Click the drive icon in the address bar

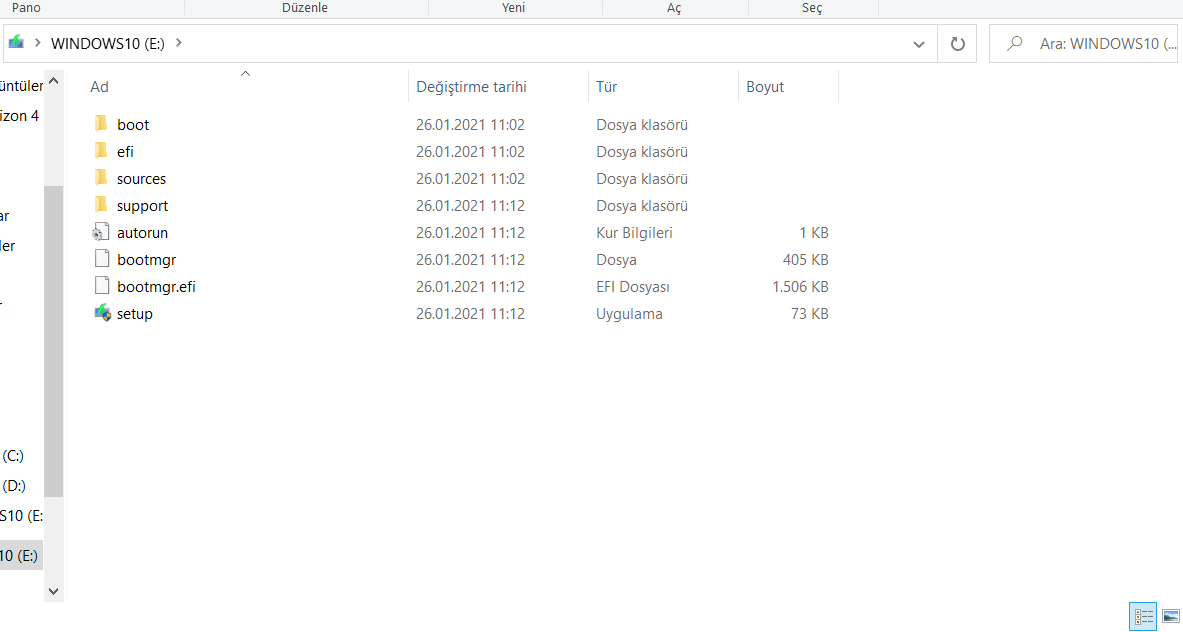click(16, 42)
